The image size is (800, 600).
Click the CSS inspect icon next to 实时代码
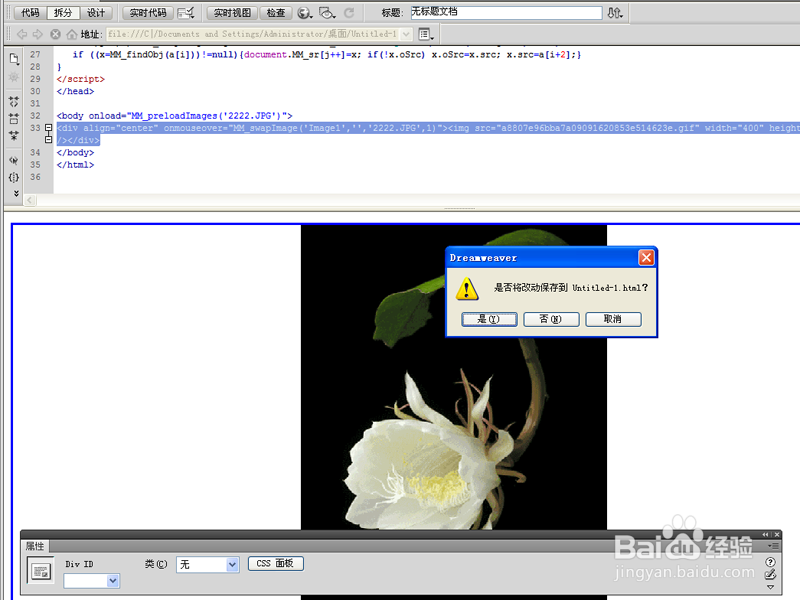click(186, 13)
